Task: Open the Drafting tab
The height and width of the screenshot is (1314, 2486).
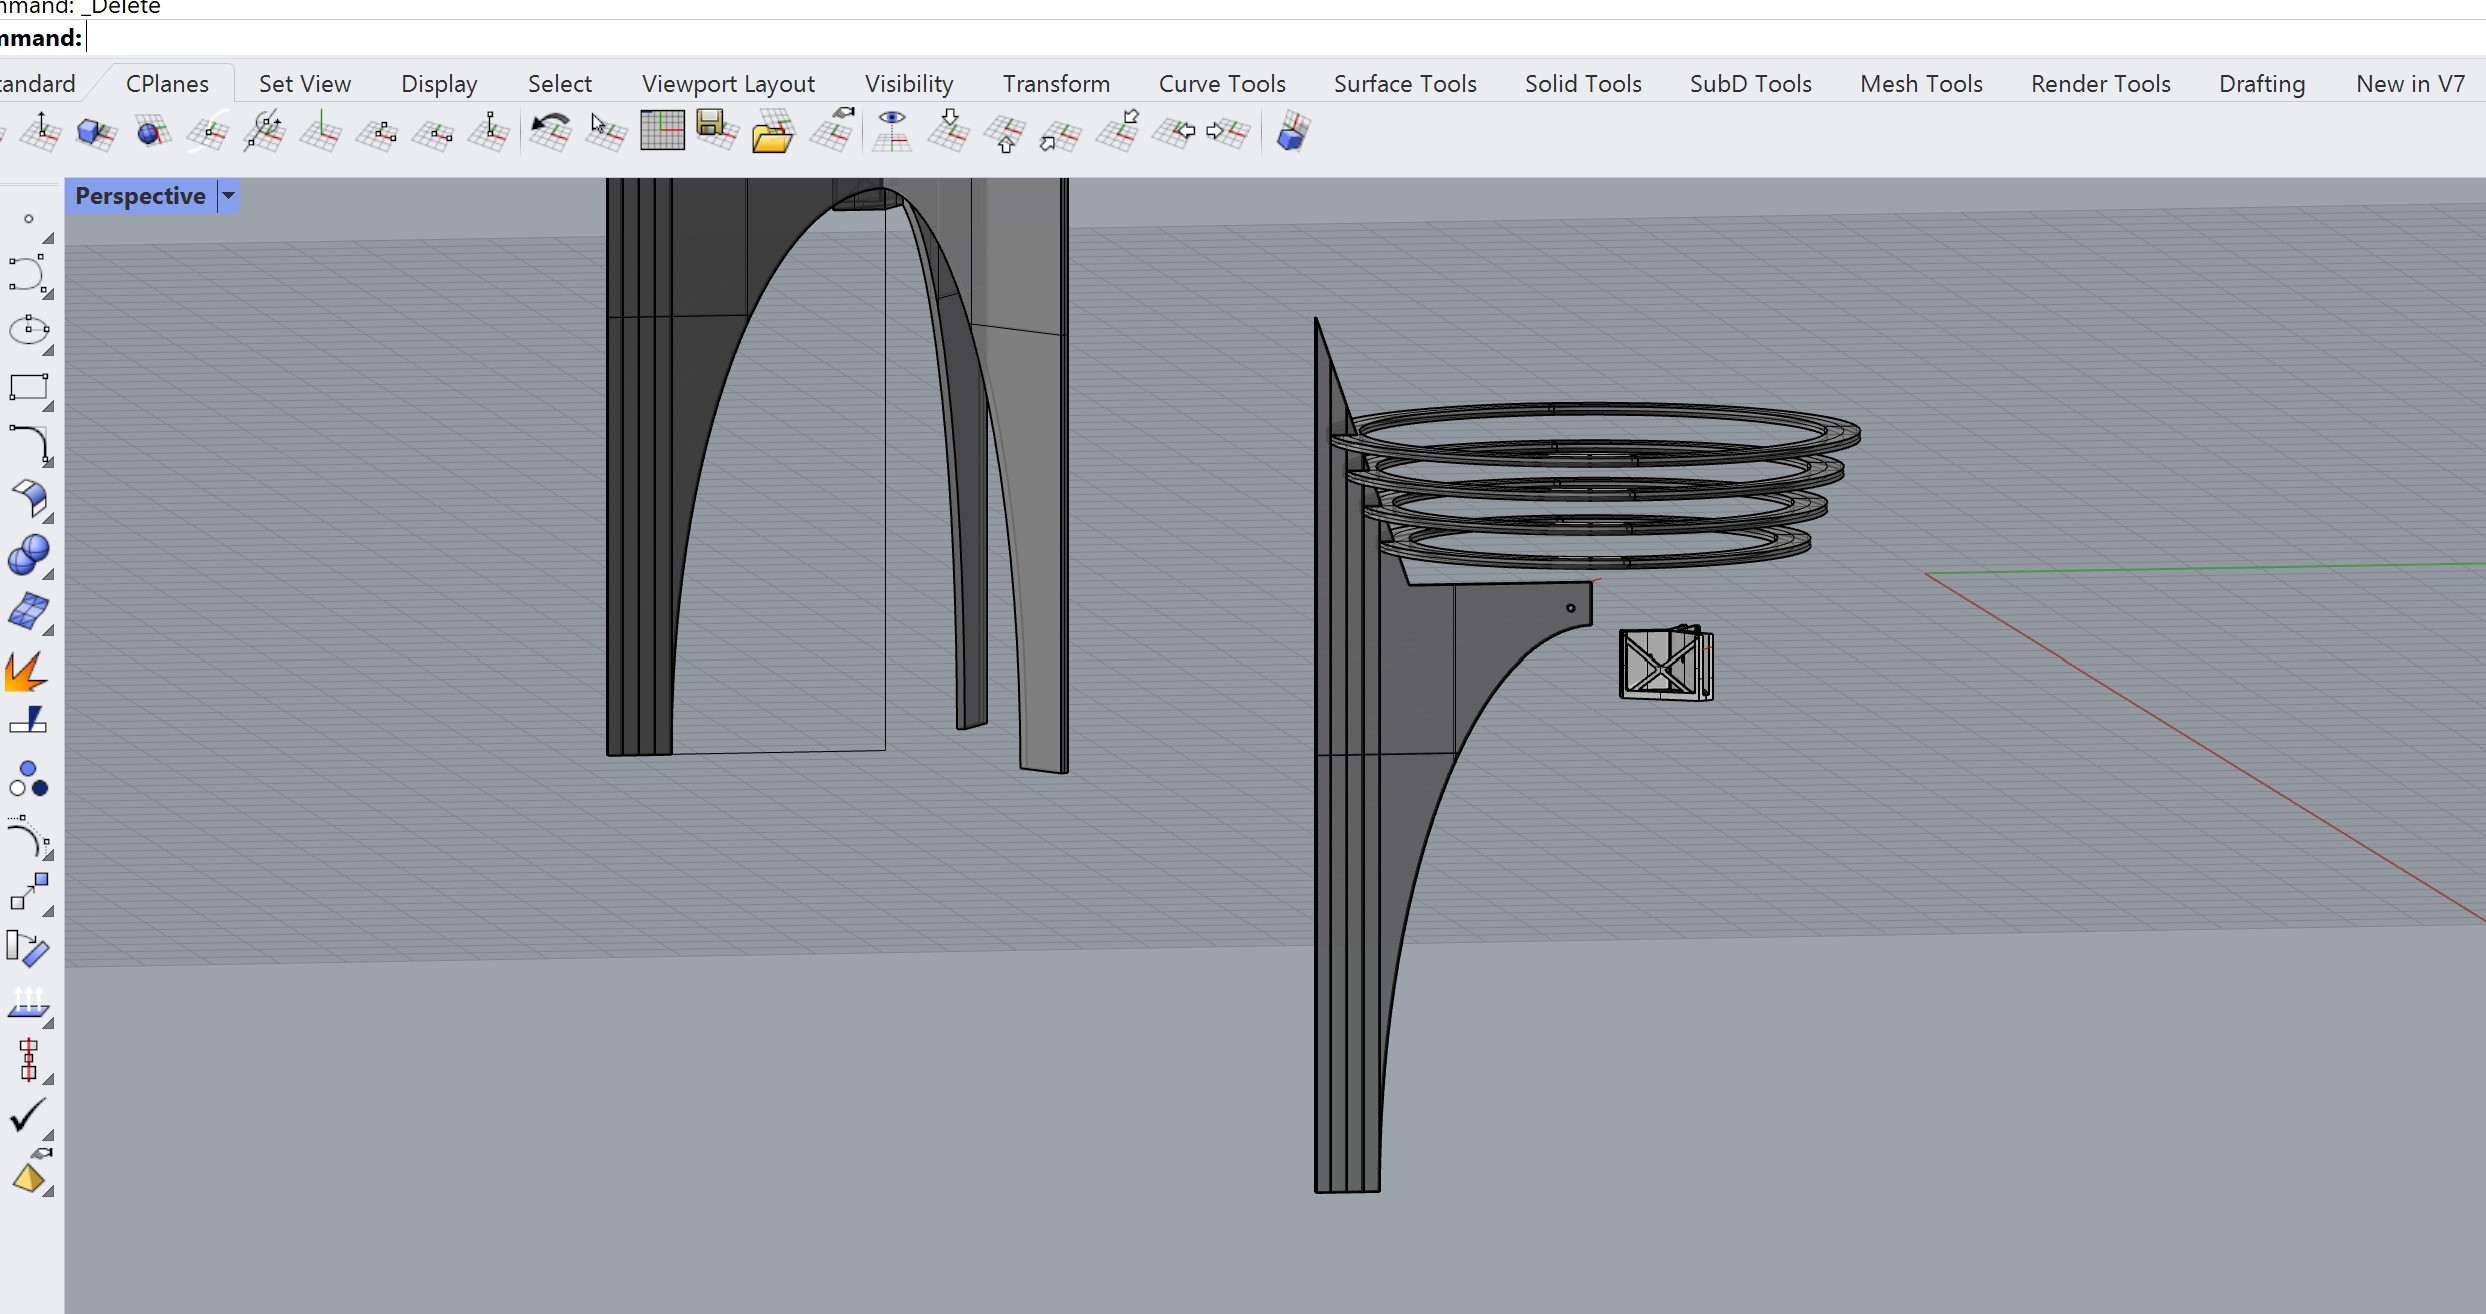Action: (x=2262, y=84)
